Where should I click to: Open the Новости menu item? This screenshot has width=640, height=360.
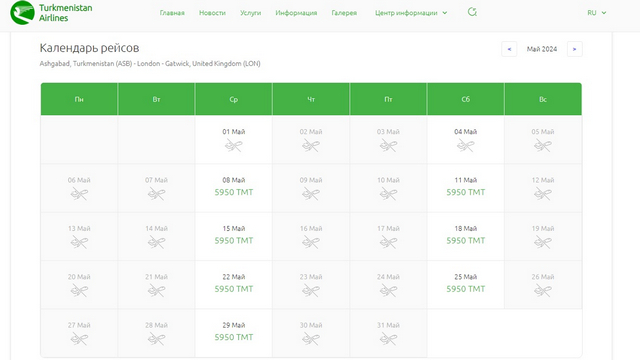212,13
